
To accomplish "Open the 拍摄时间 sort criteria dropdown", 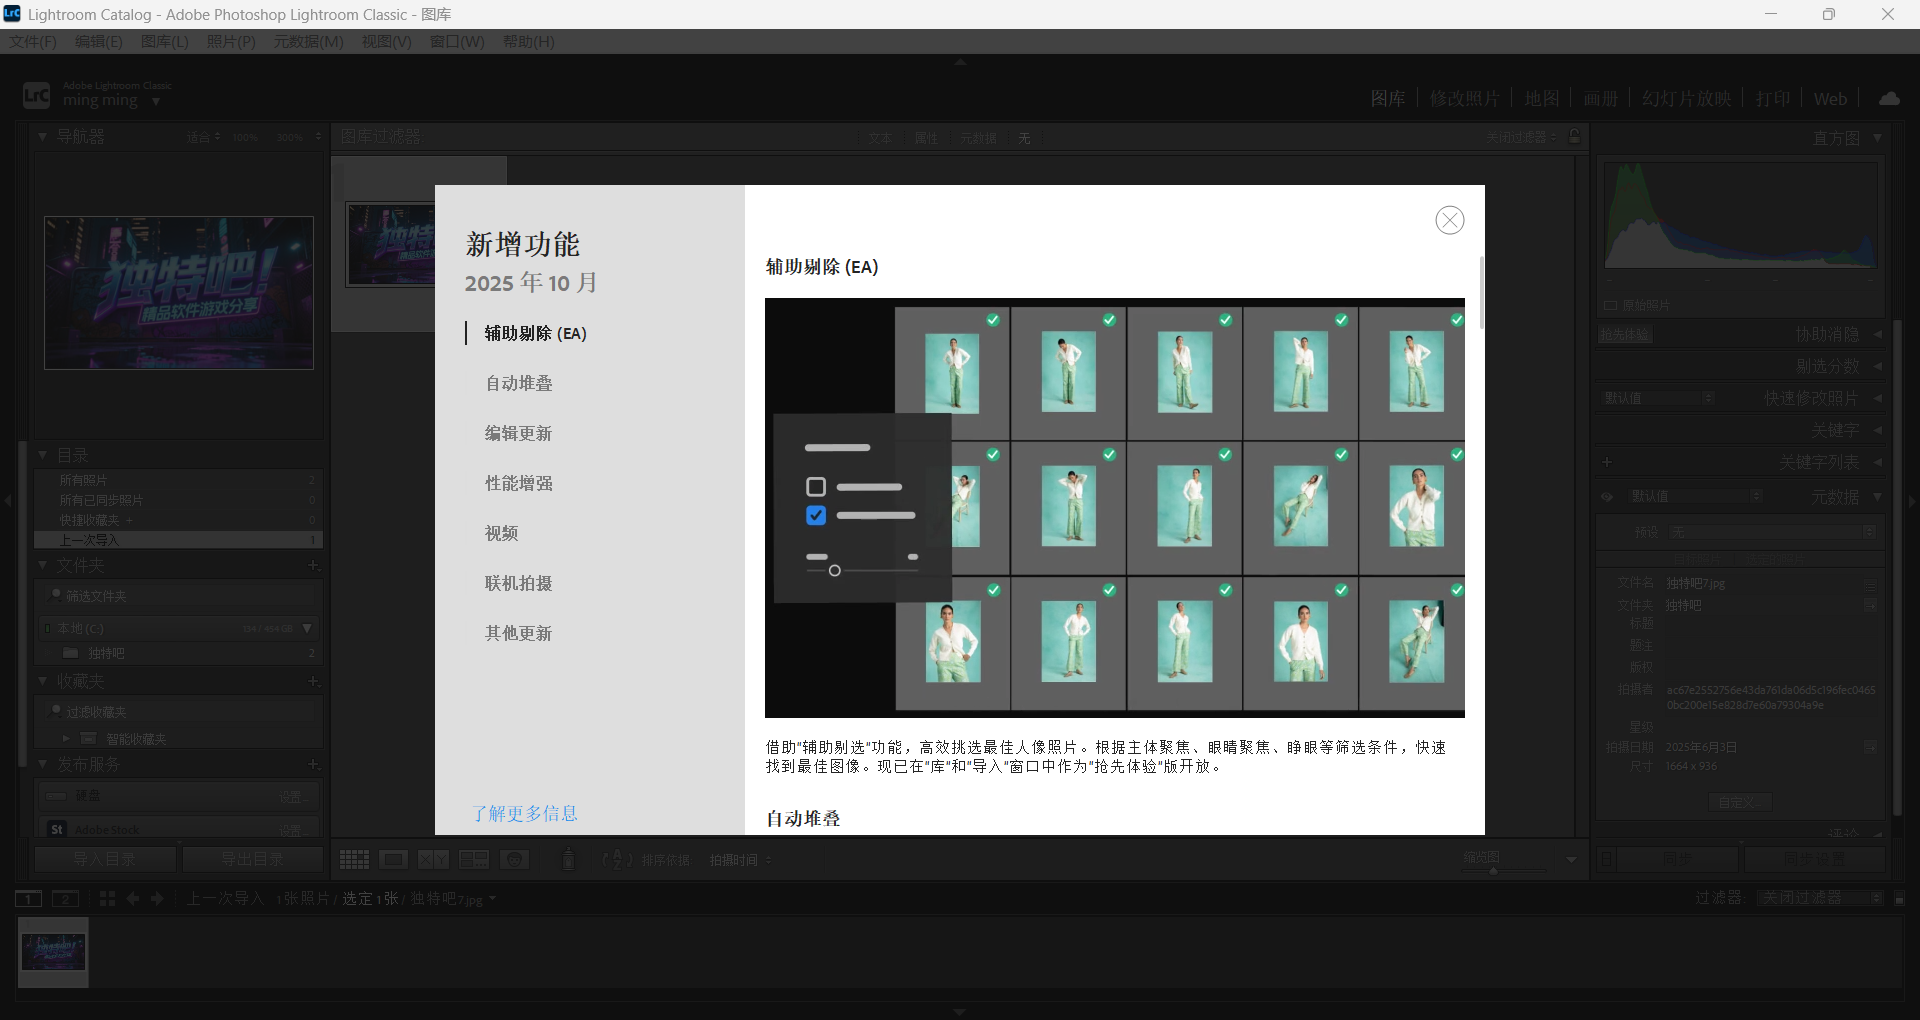I will (x=743, y=860).
